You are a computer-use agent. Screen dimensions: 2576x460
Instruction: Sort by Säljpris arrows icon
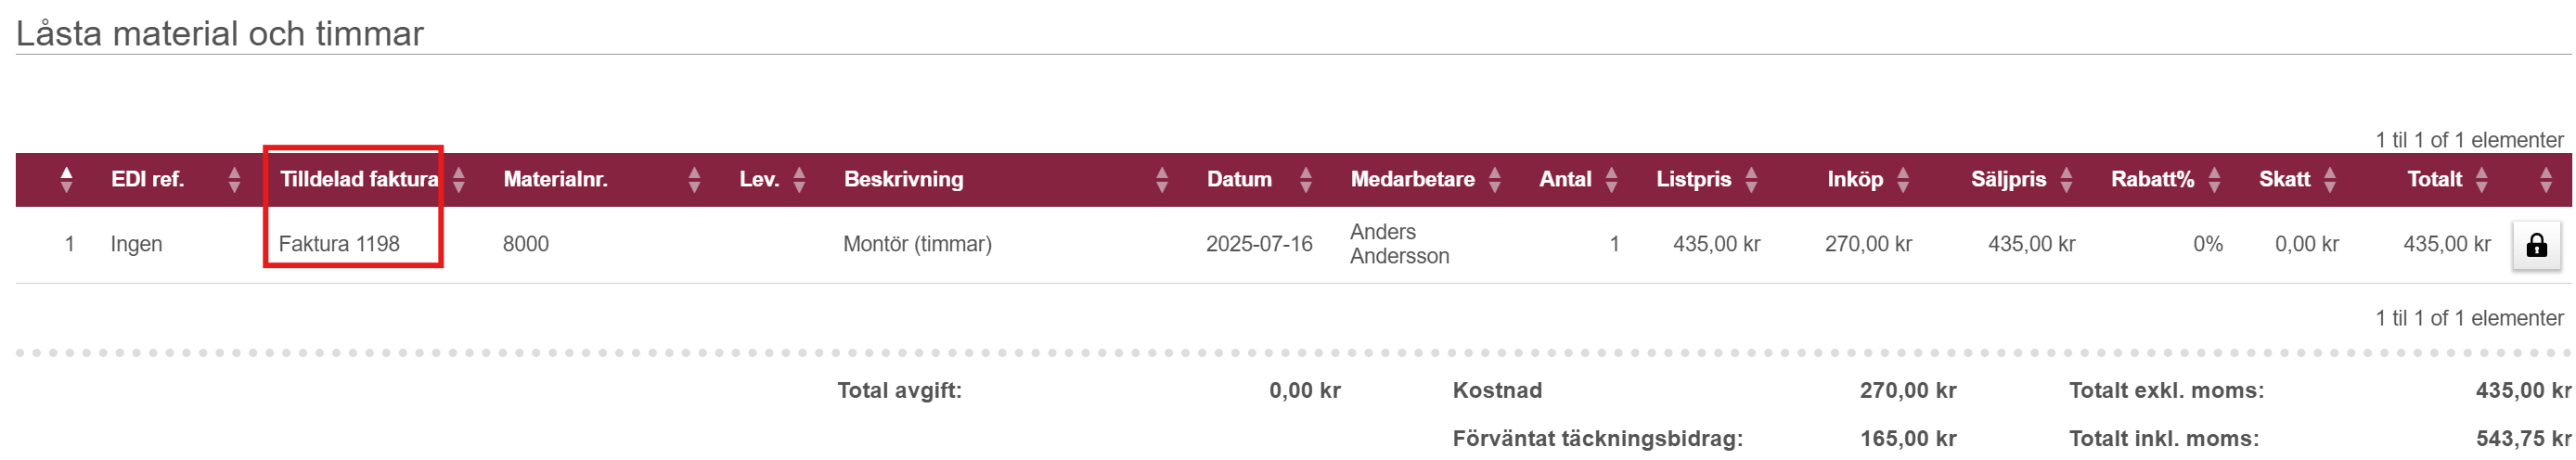point(2066,180)
